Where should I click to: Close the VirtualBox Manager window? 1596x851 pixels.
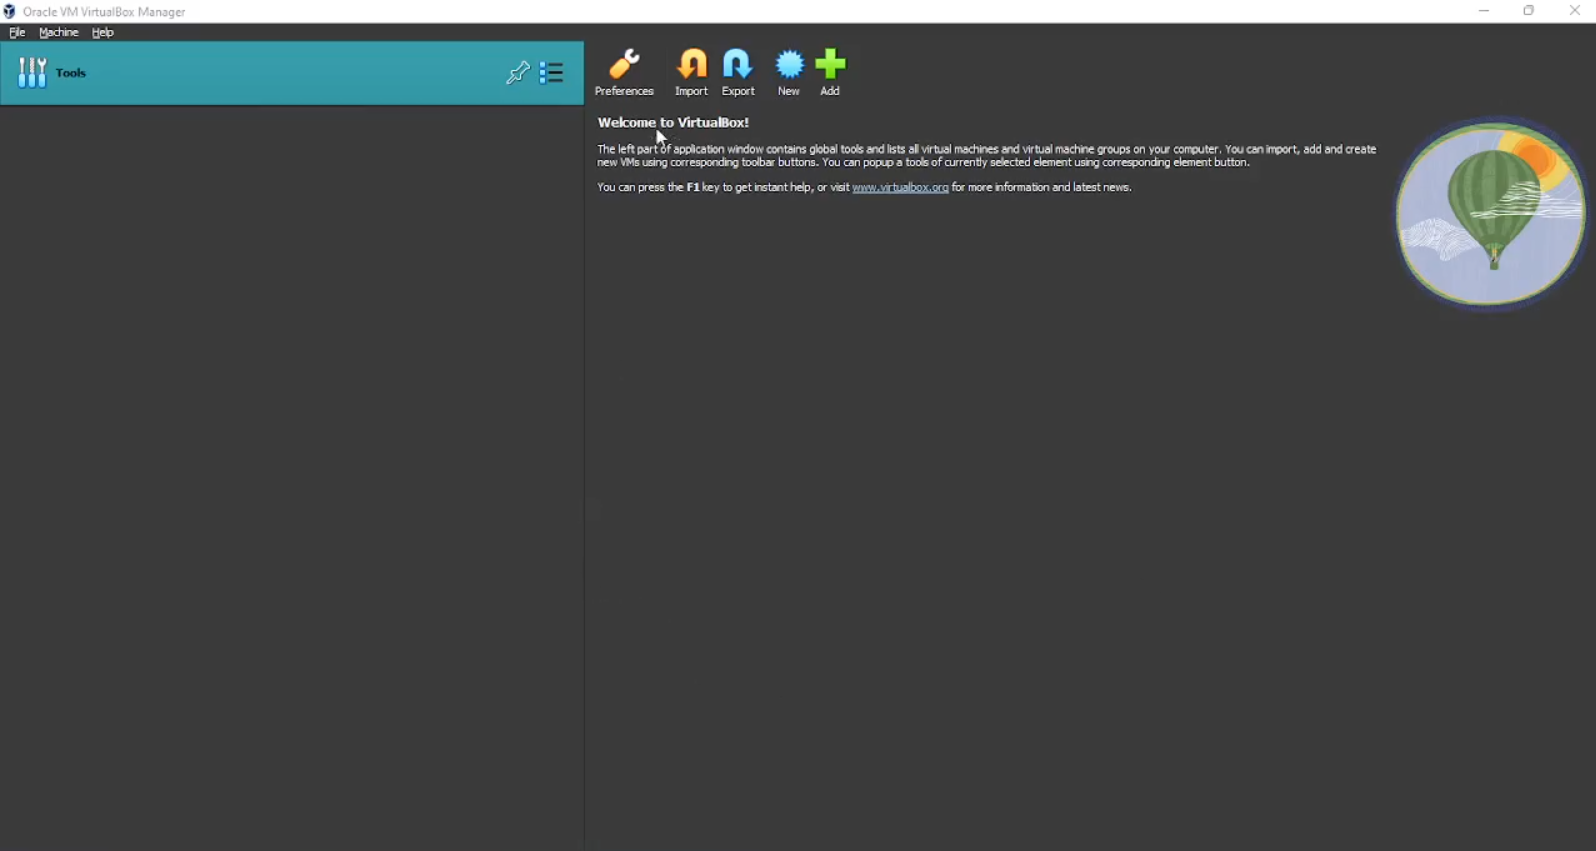click(1574, 11)
